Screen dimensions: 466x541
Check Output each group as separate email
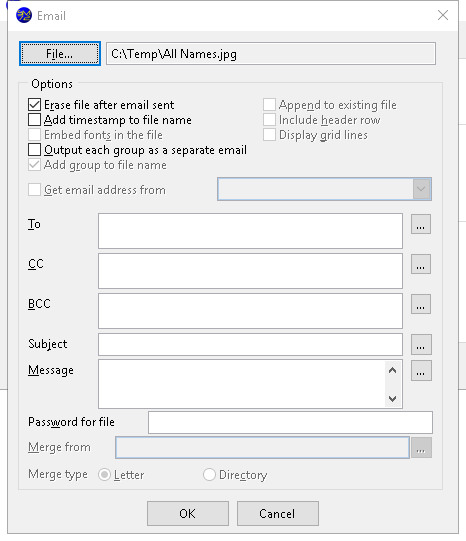34,150
